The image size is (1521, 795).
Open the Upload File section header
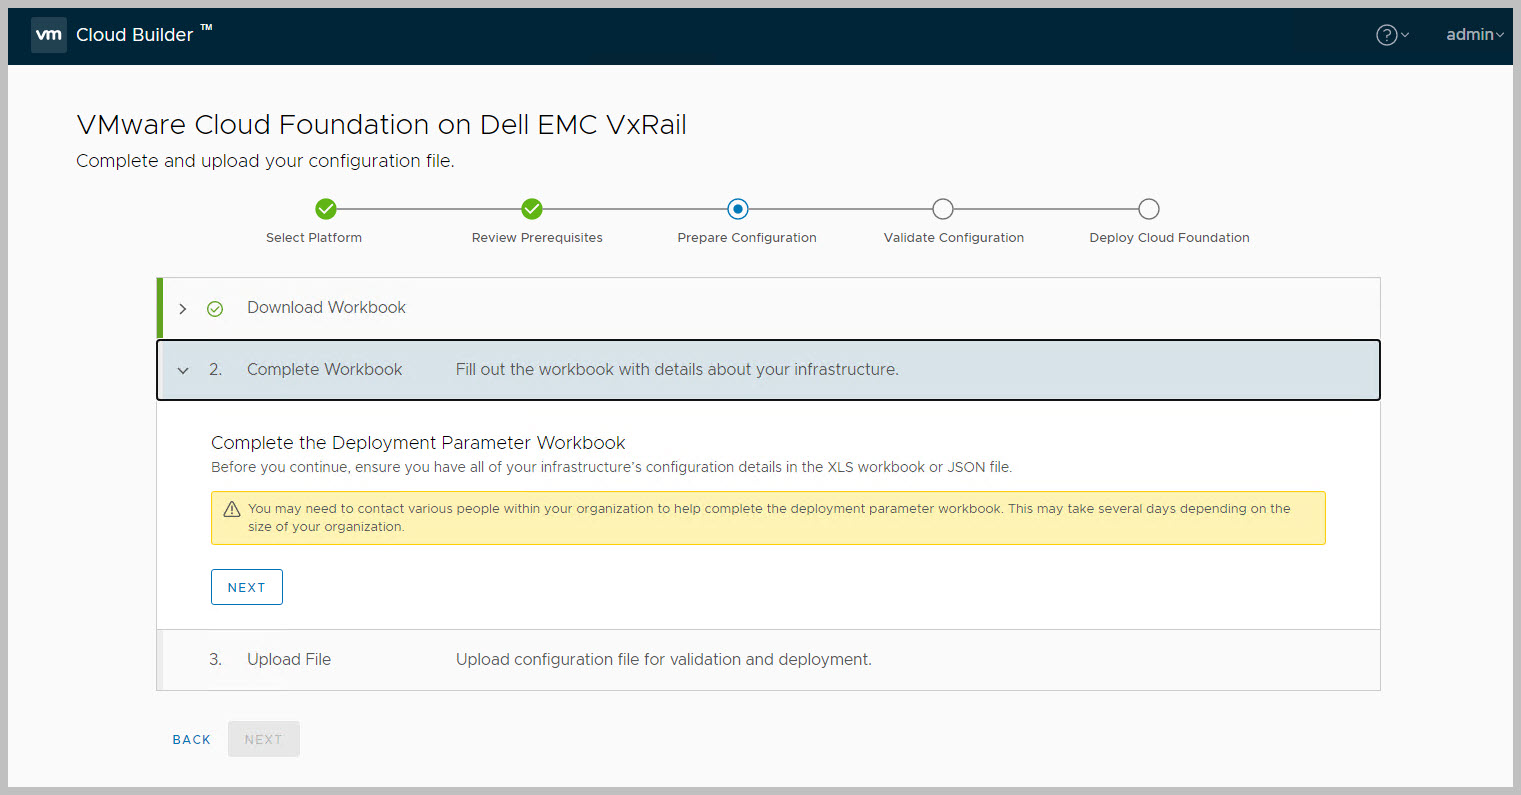click(289, 660)
